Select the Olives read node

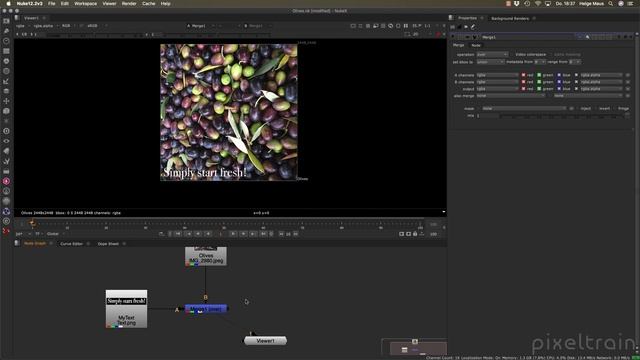click(206, 256)
